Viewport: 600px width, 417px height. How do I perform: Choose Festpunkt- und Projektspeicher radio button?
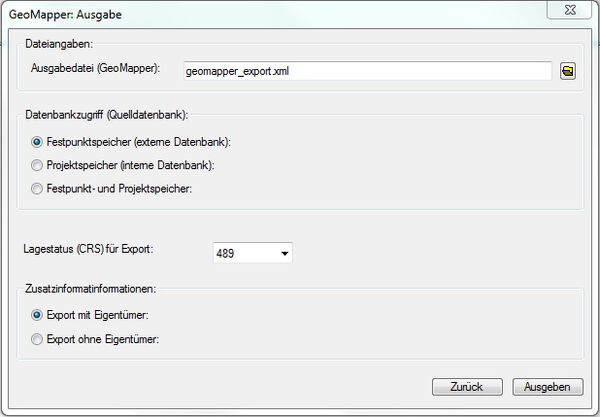[37, 188]
